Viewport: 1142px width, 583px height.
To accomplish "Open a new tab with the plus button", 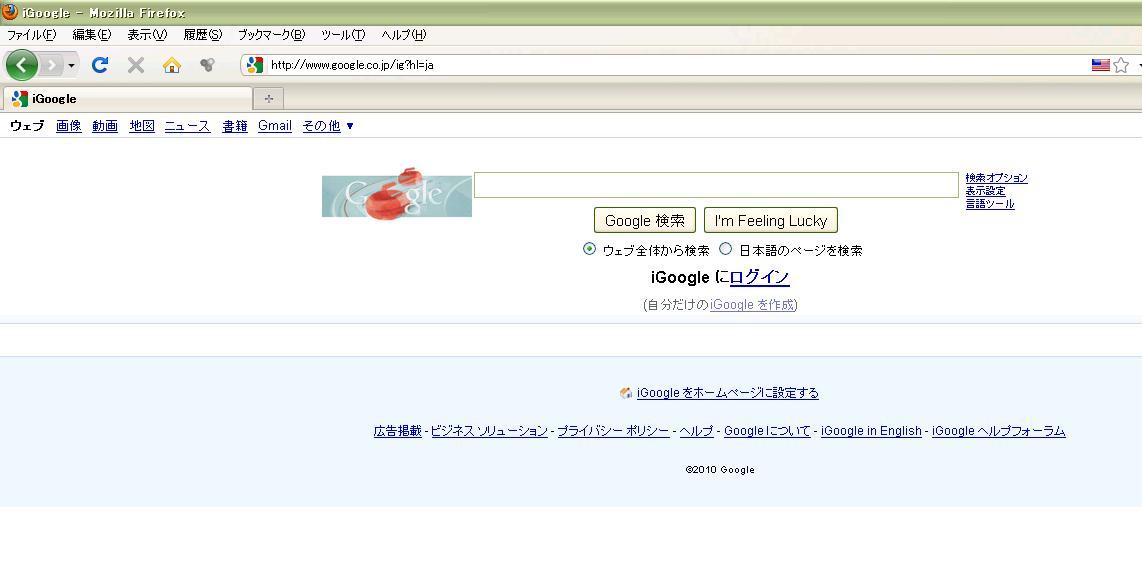I will tap(269, 98).
